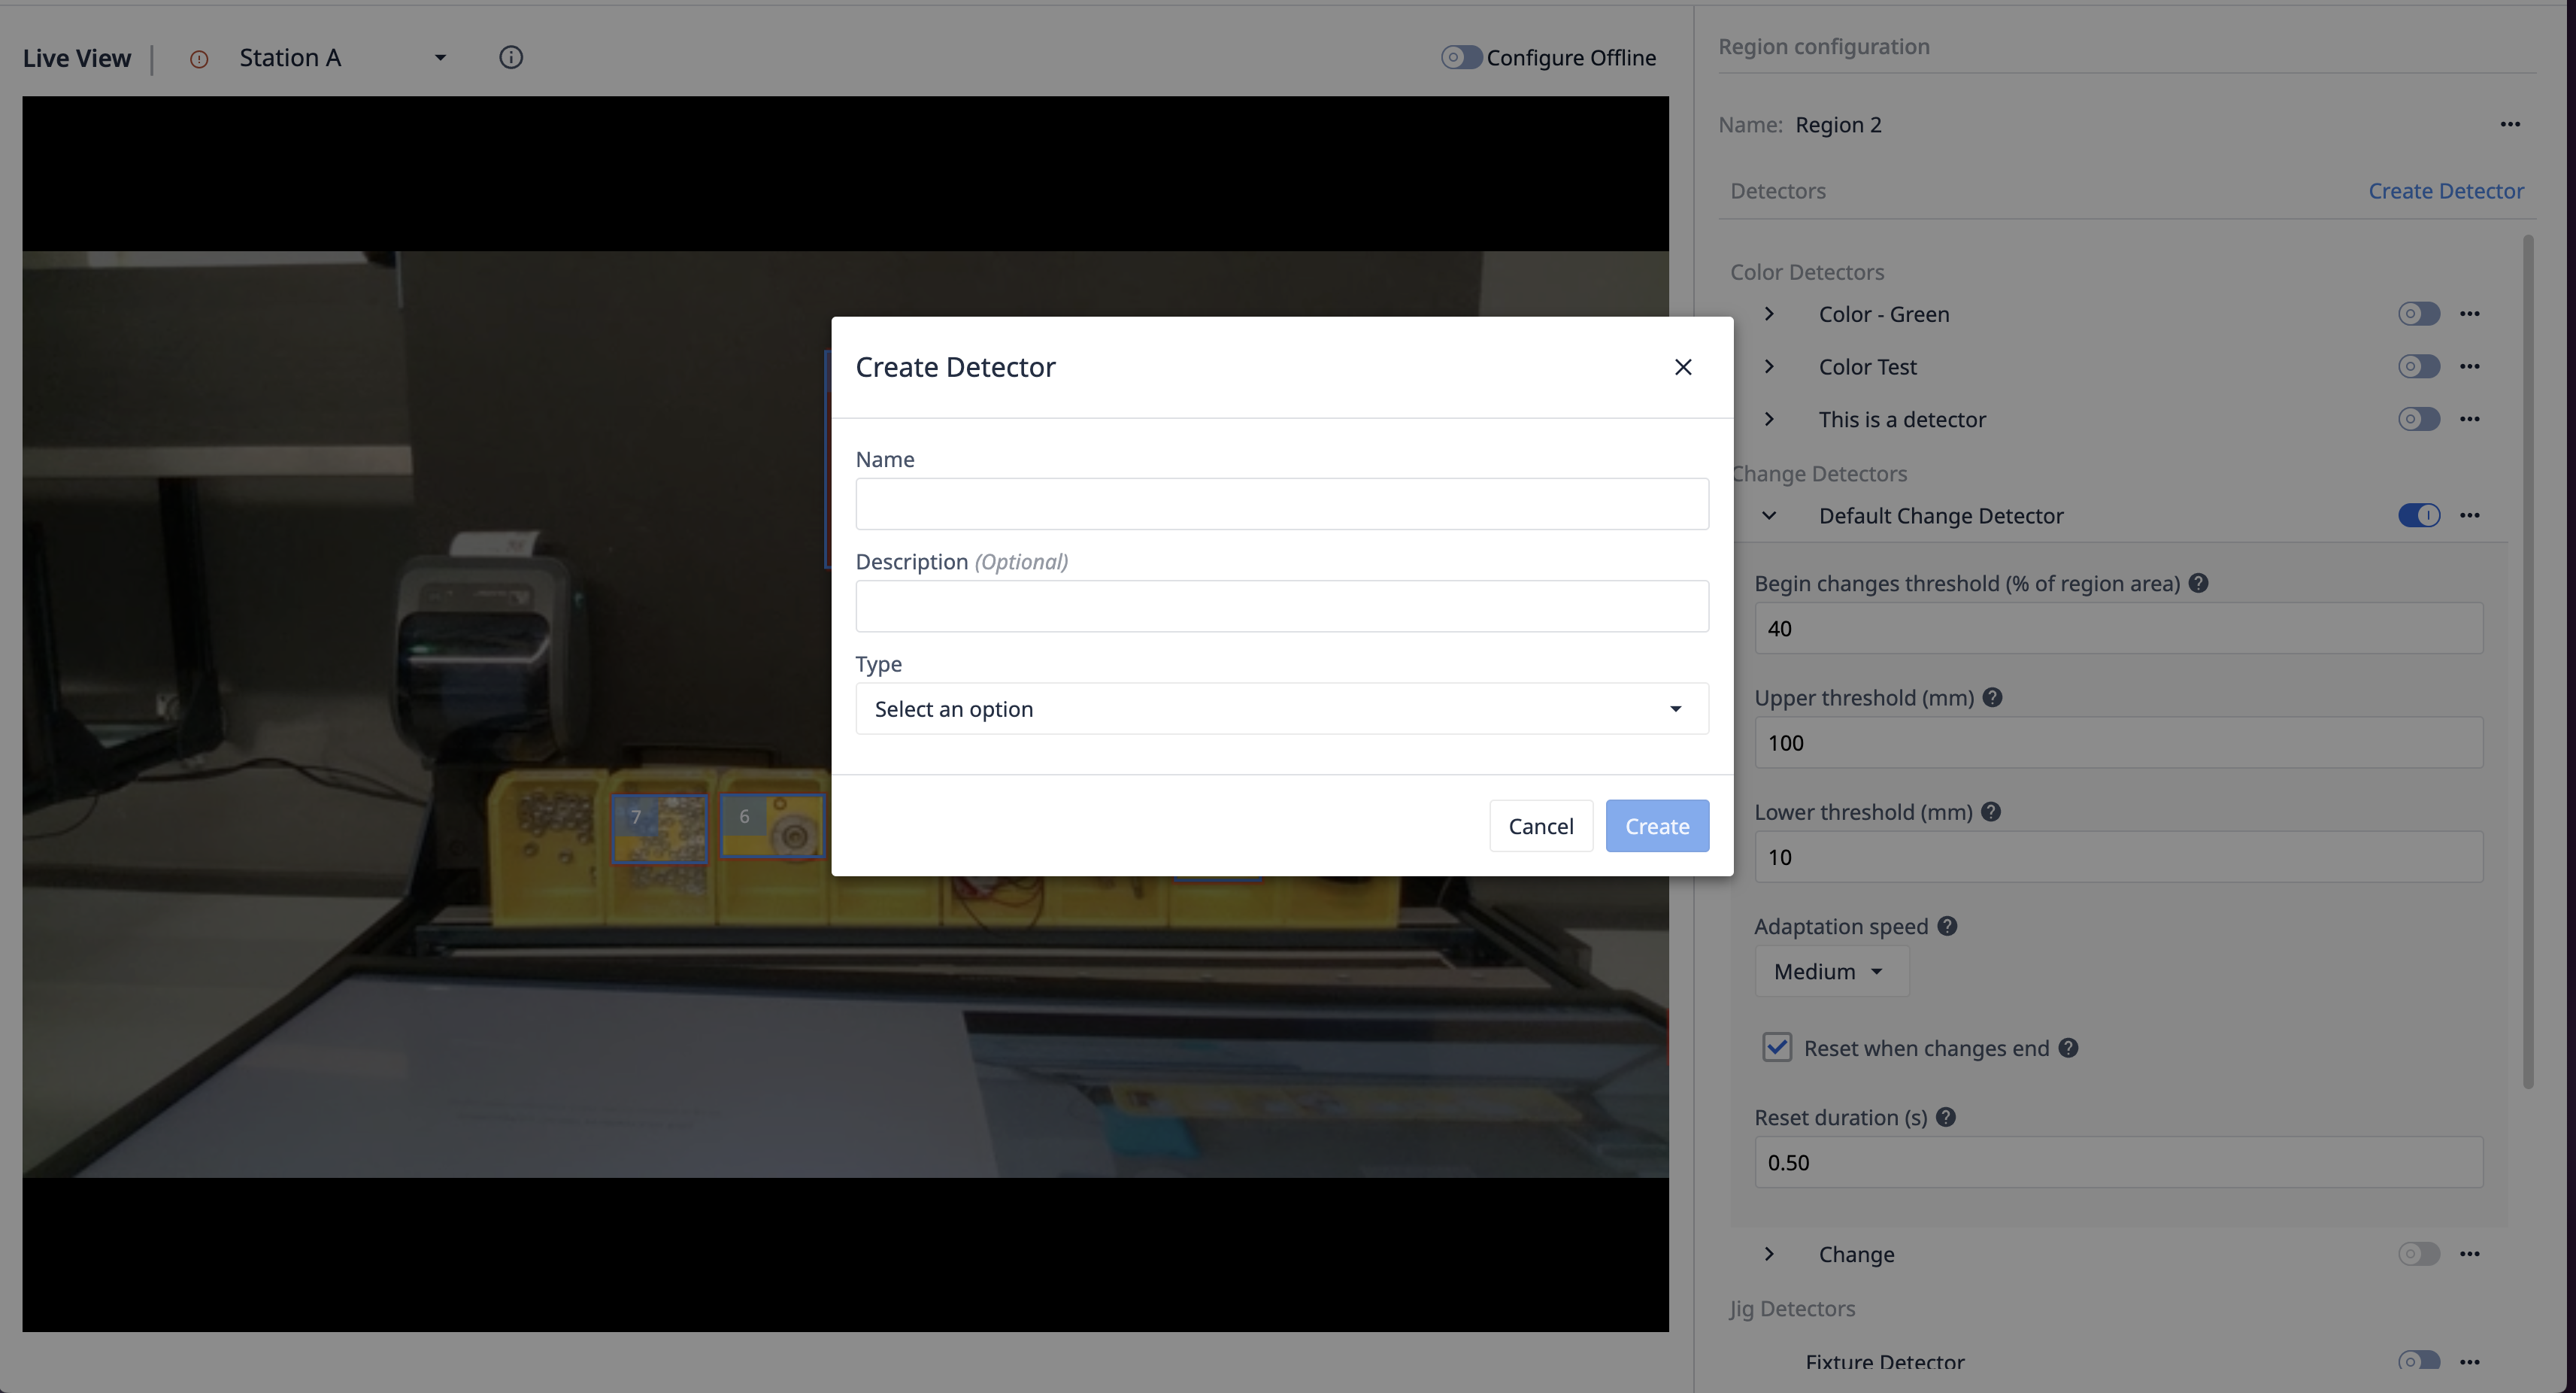Open the Type dropdown in the dialog
2576x1393 pixels.
point(1282,709)
